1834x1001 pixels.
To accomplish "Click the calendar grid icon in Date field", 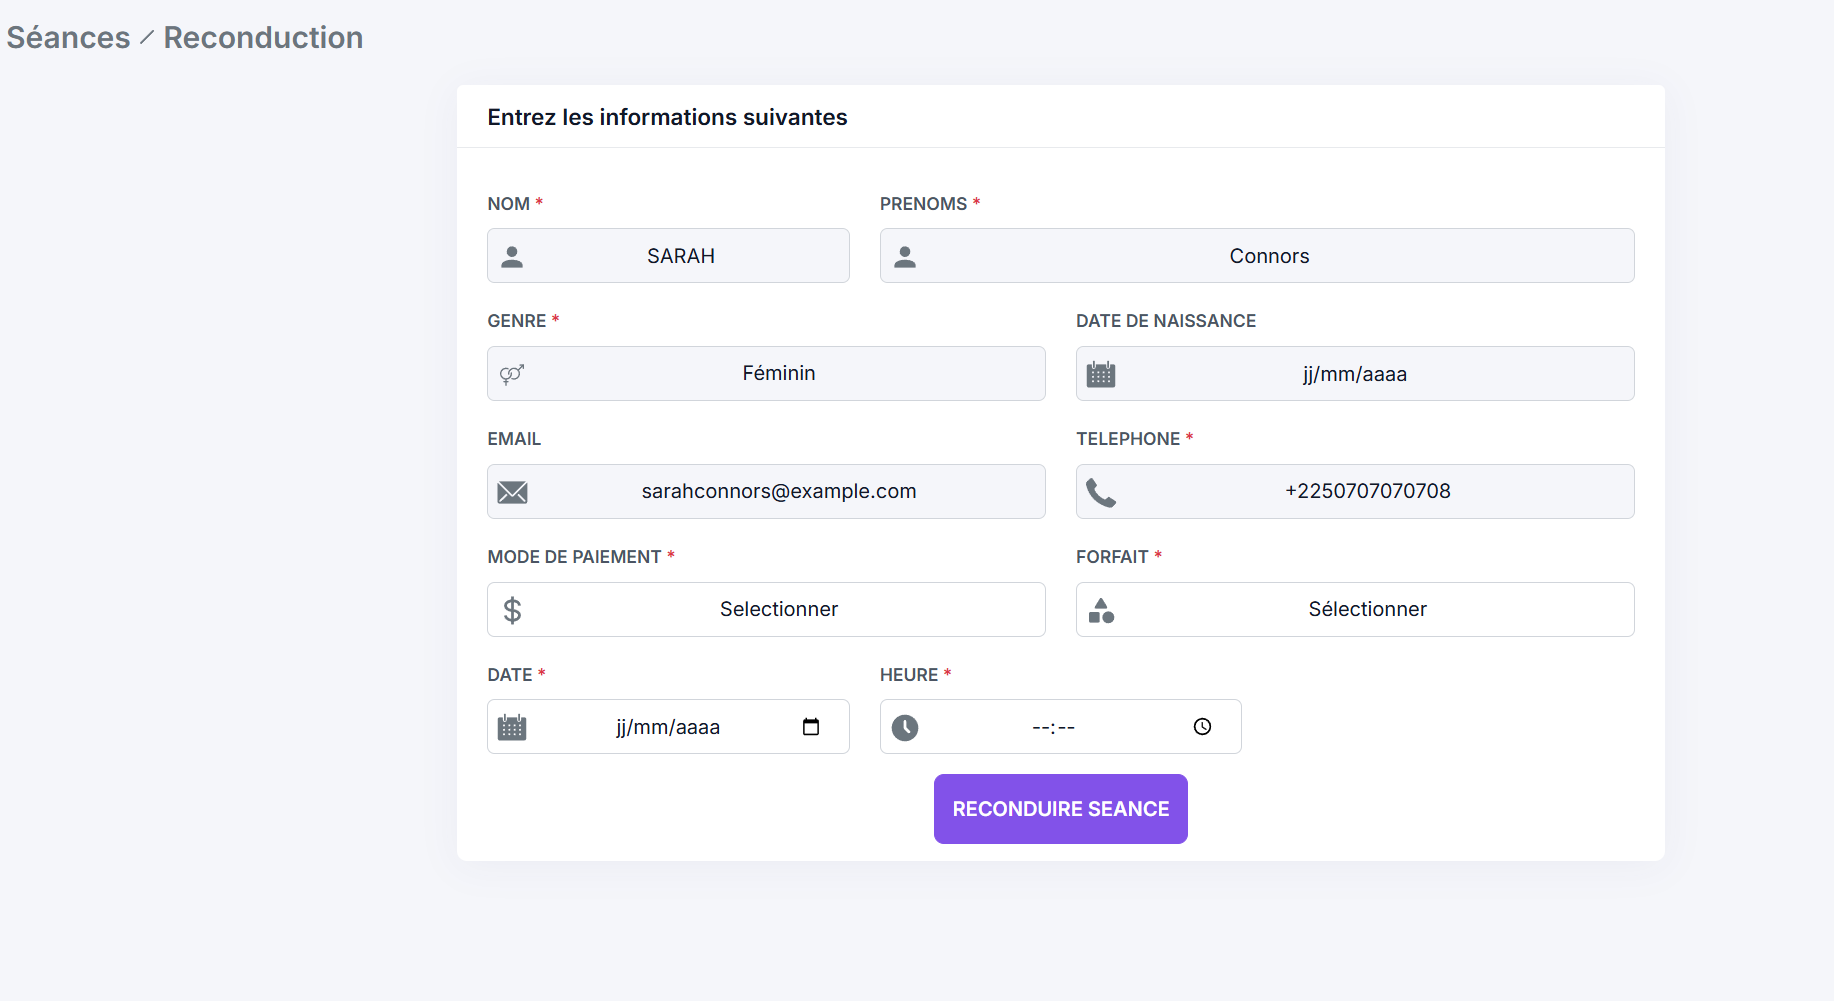I will 512,727.
